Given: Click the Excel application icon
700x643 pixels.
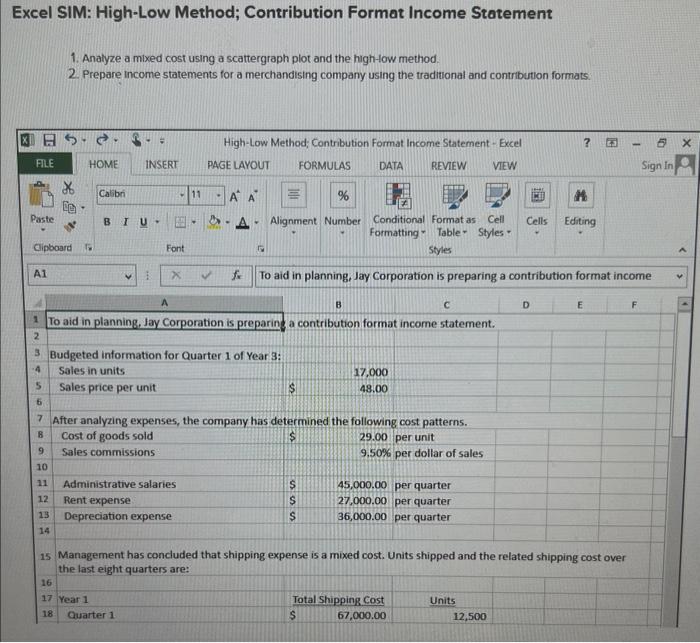Looking at the screenshot, I should [x=27, y=140].
